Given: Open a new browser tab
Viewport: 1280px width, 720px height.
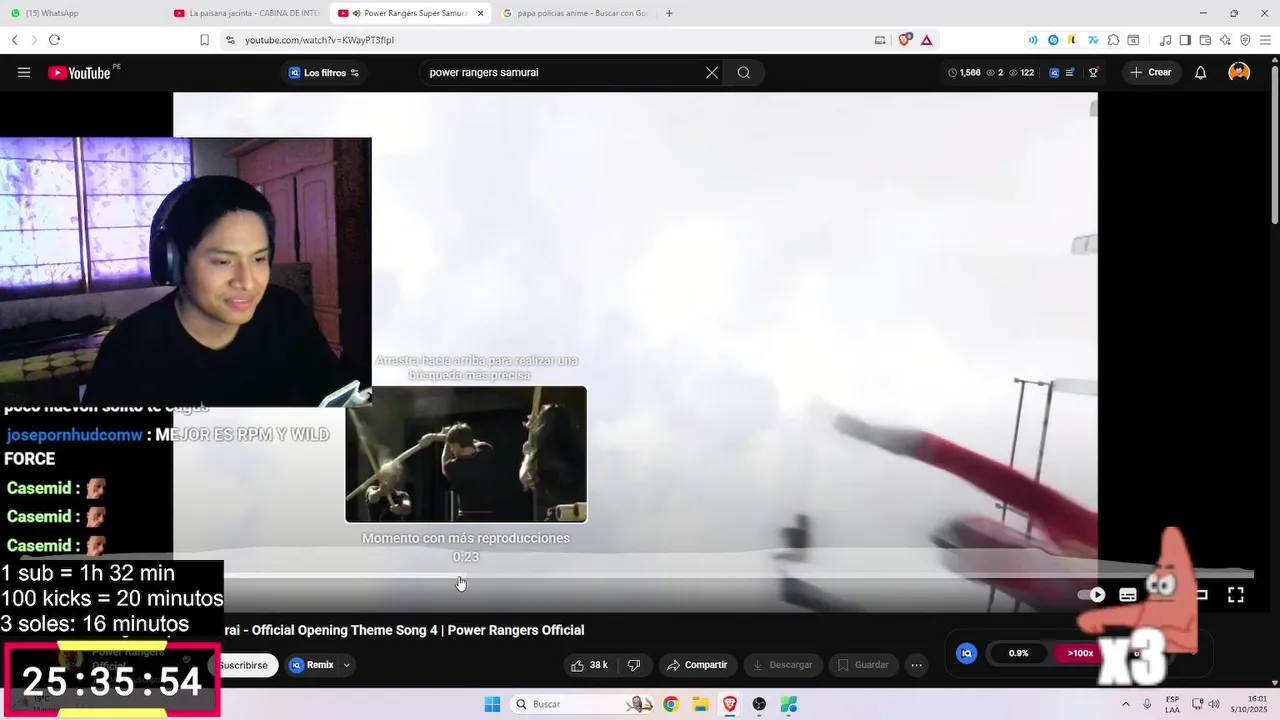Looking at the screenshot, I should [669, 13].
